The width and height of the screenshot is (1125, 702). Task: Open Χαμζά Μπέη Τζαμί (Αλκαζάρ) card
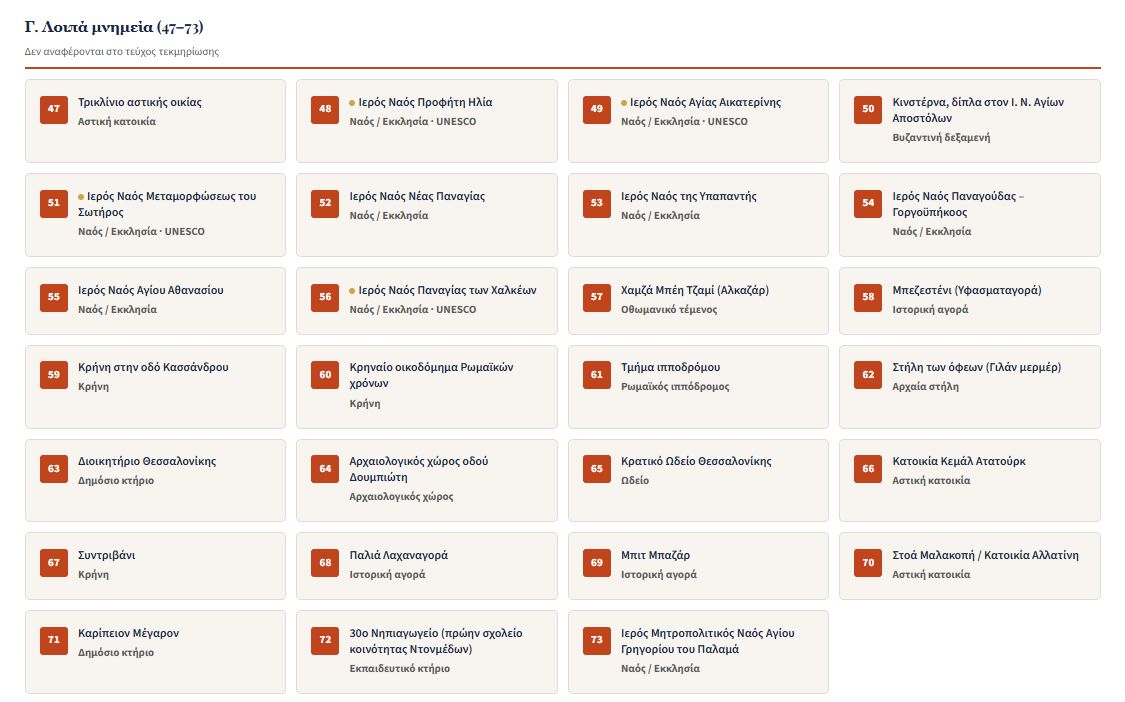(x=698, y=301)
